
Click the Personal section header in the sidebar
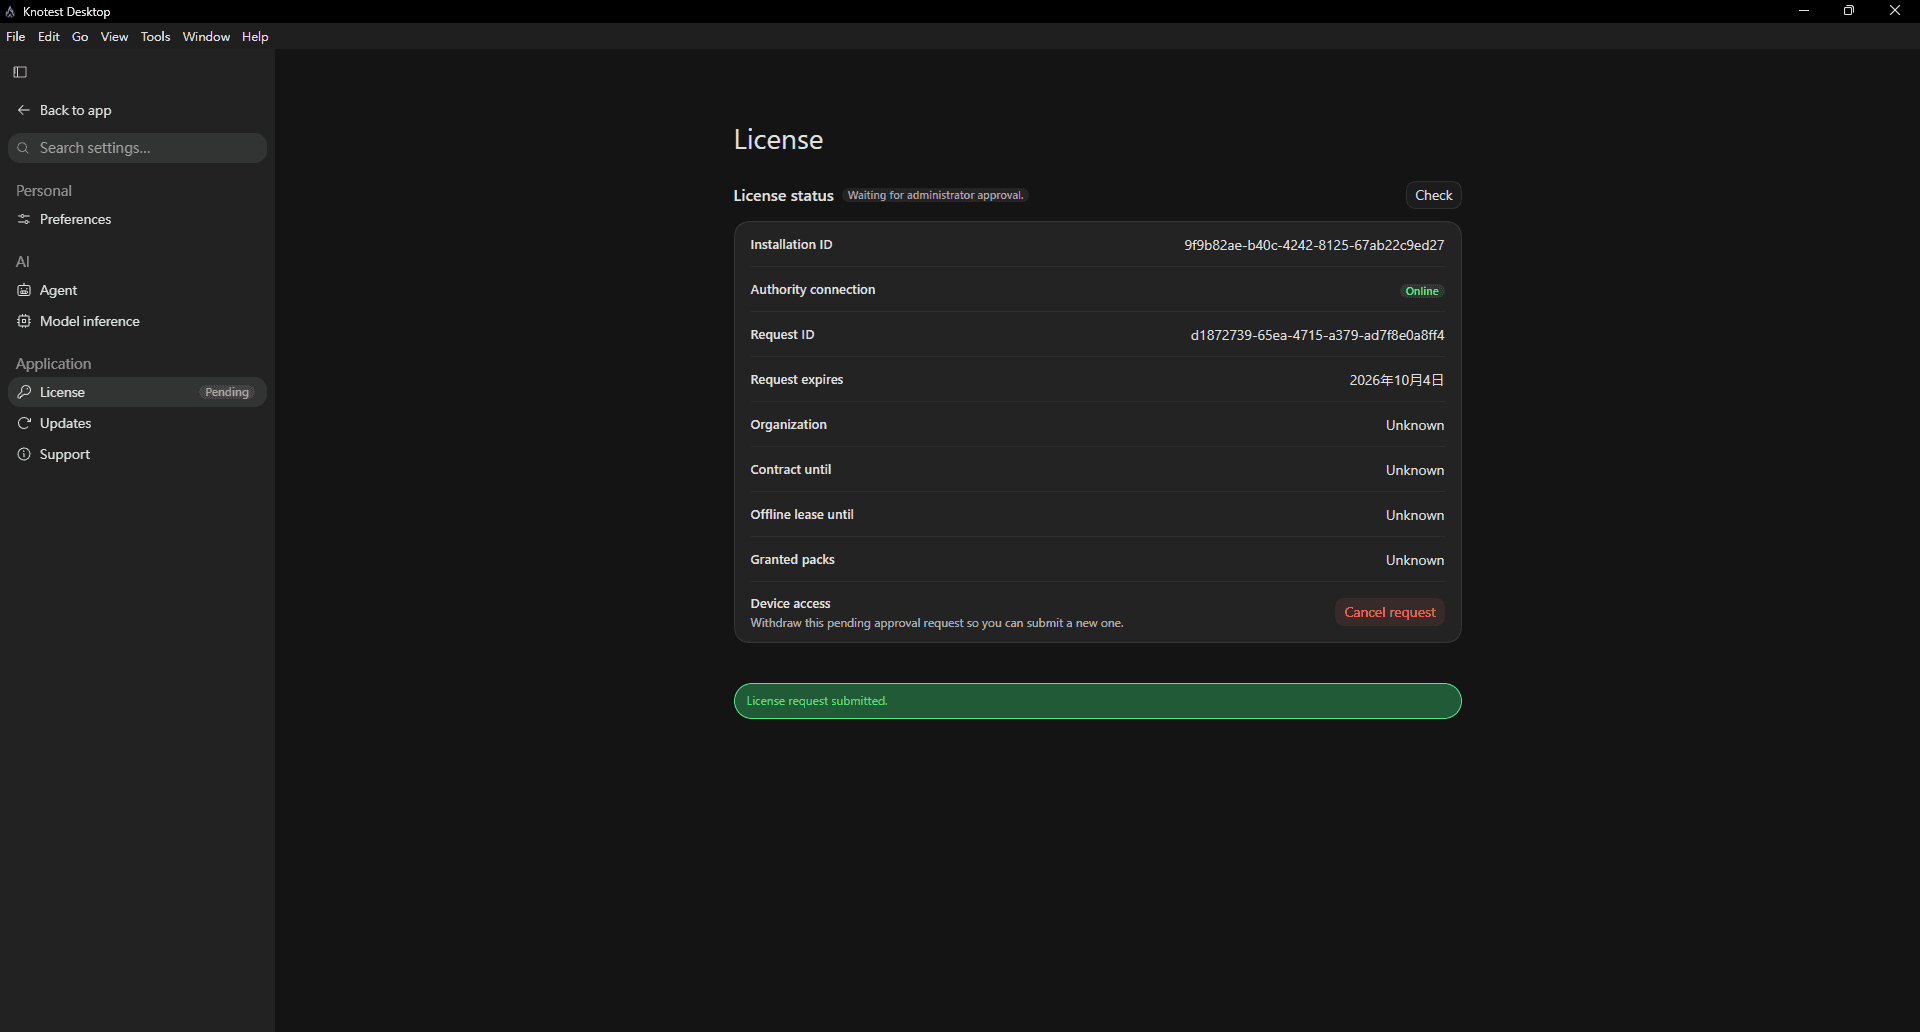pyautogui.click(x=44, y=191)
